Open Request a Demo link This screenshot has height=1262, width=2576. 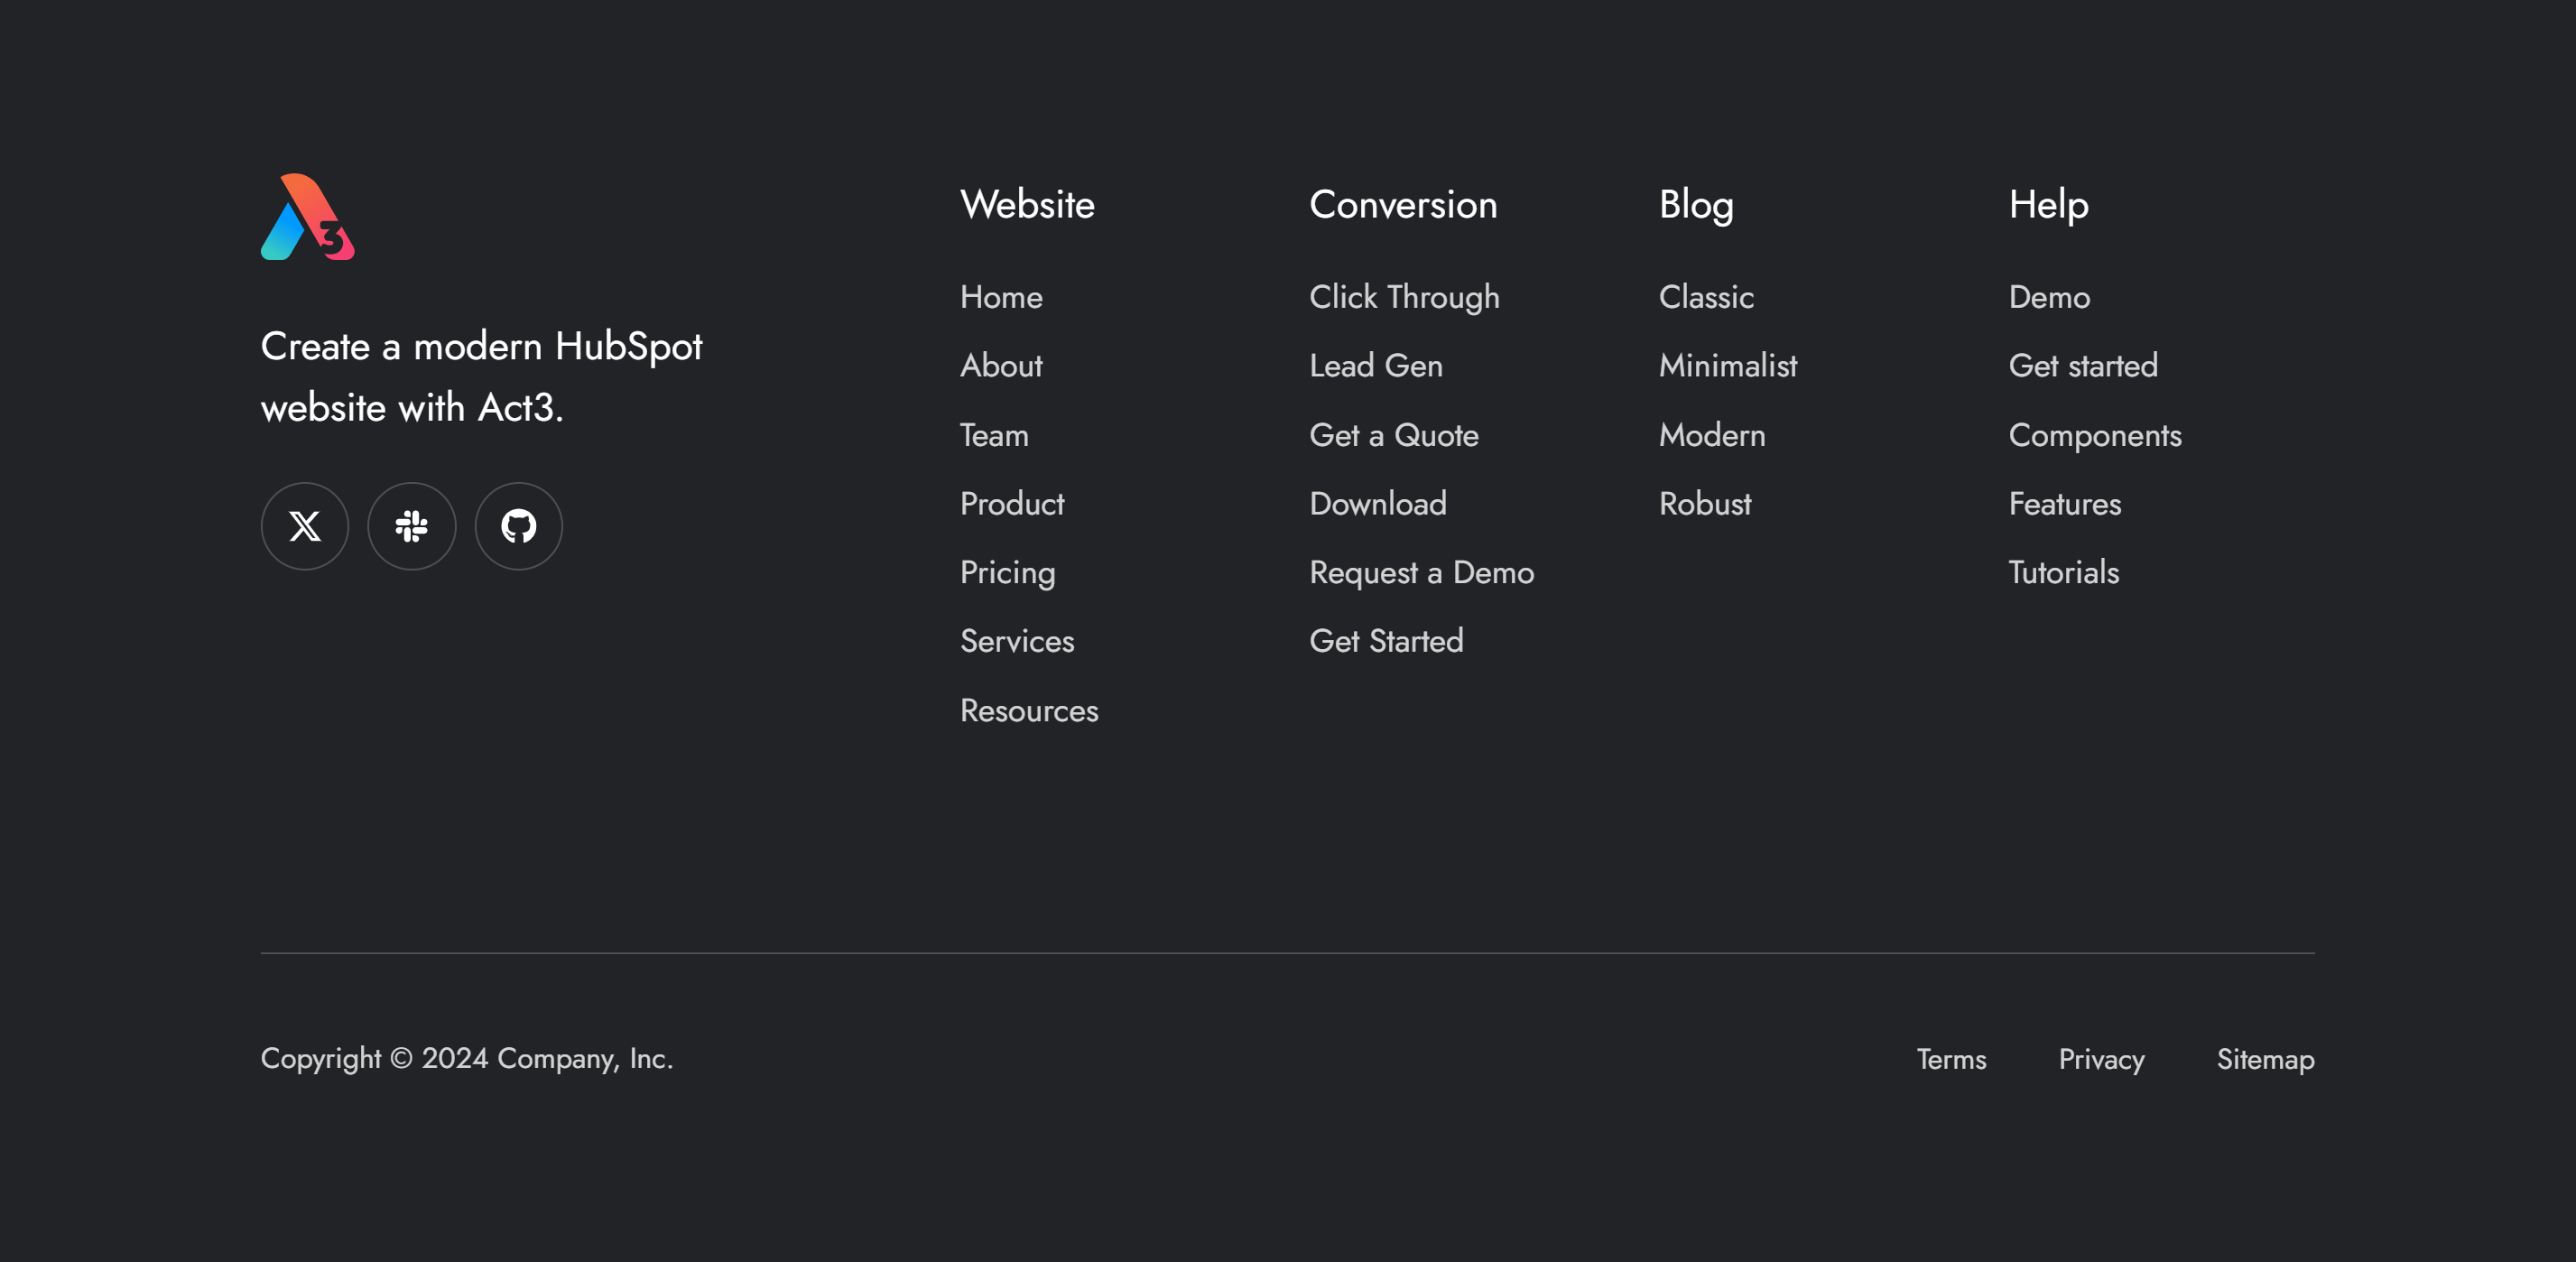coord(1421,573)
